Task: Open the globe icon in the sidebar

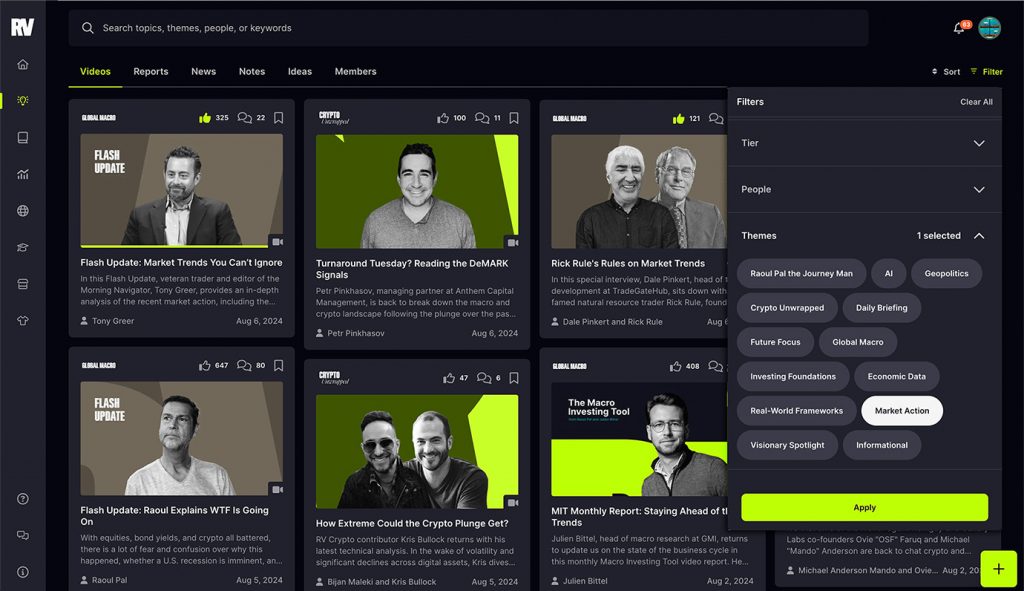Action: pyautogui.click(x=23, y=211)
